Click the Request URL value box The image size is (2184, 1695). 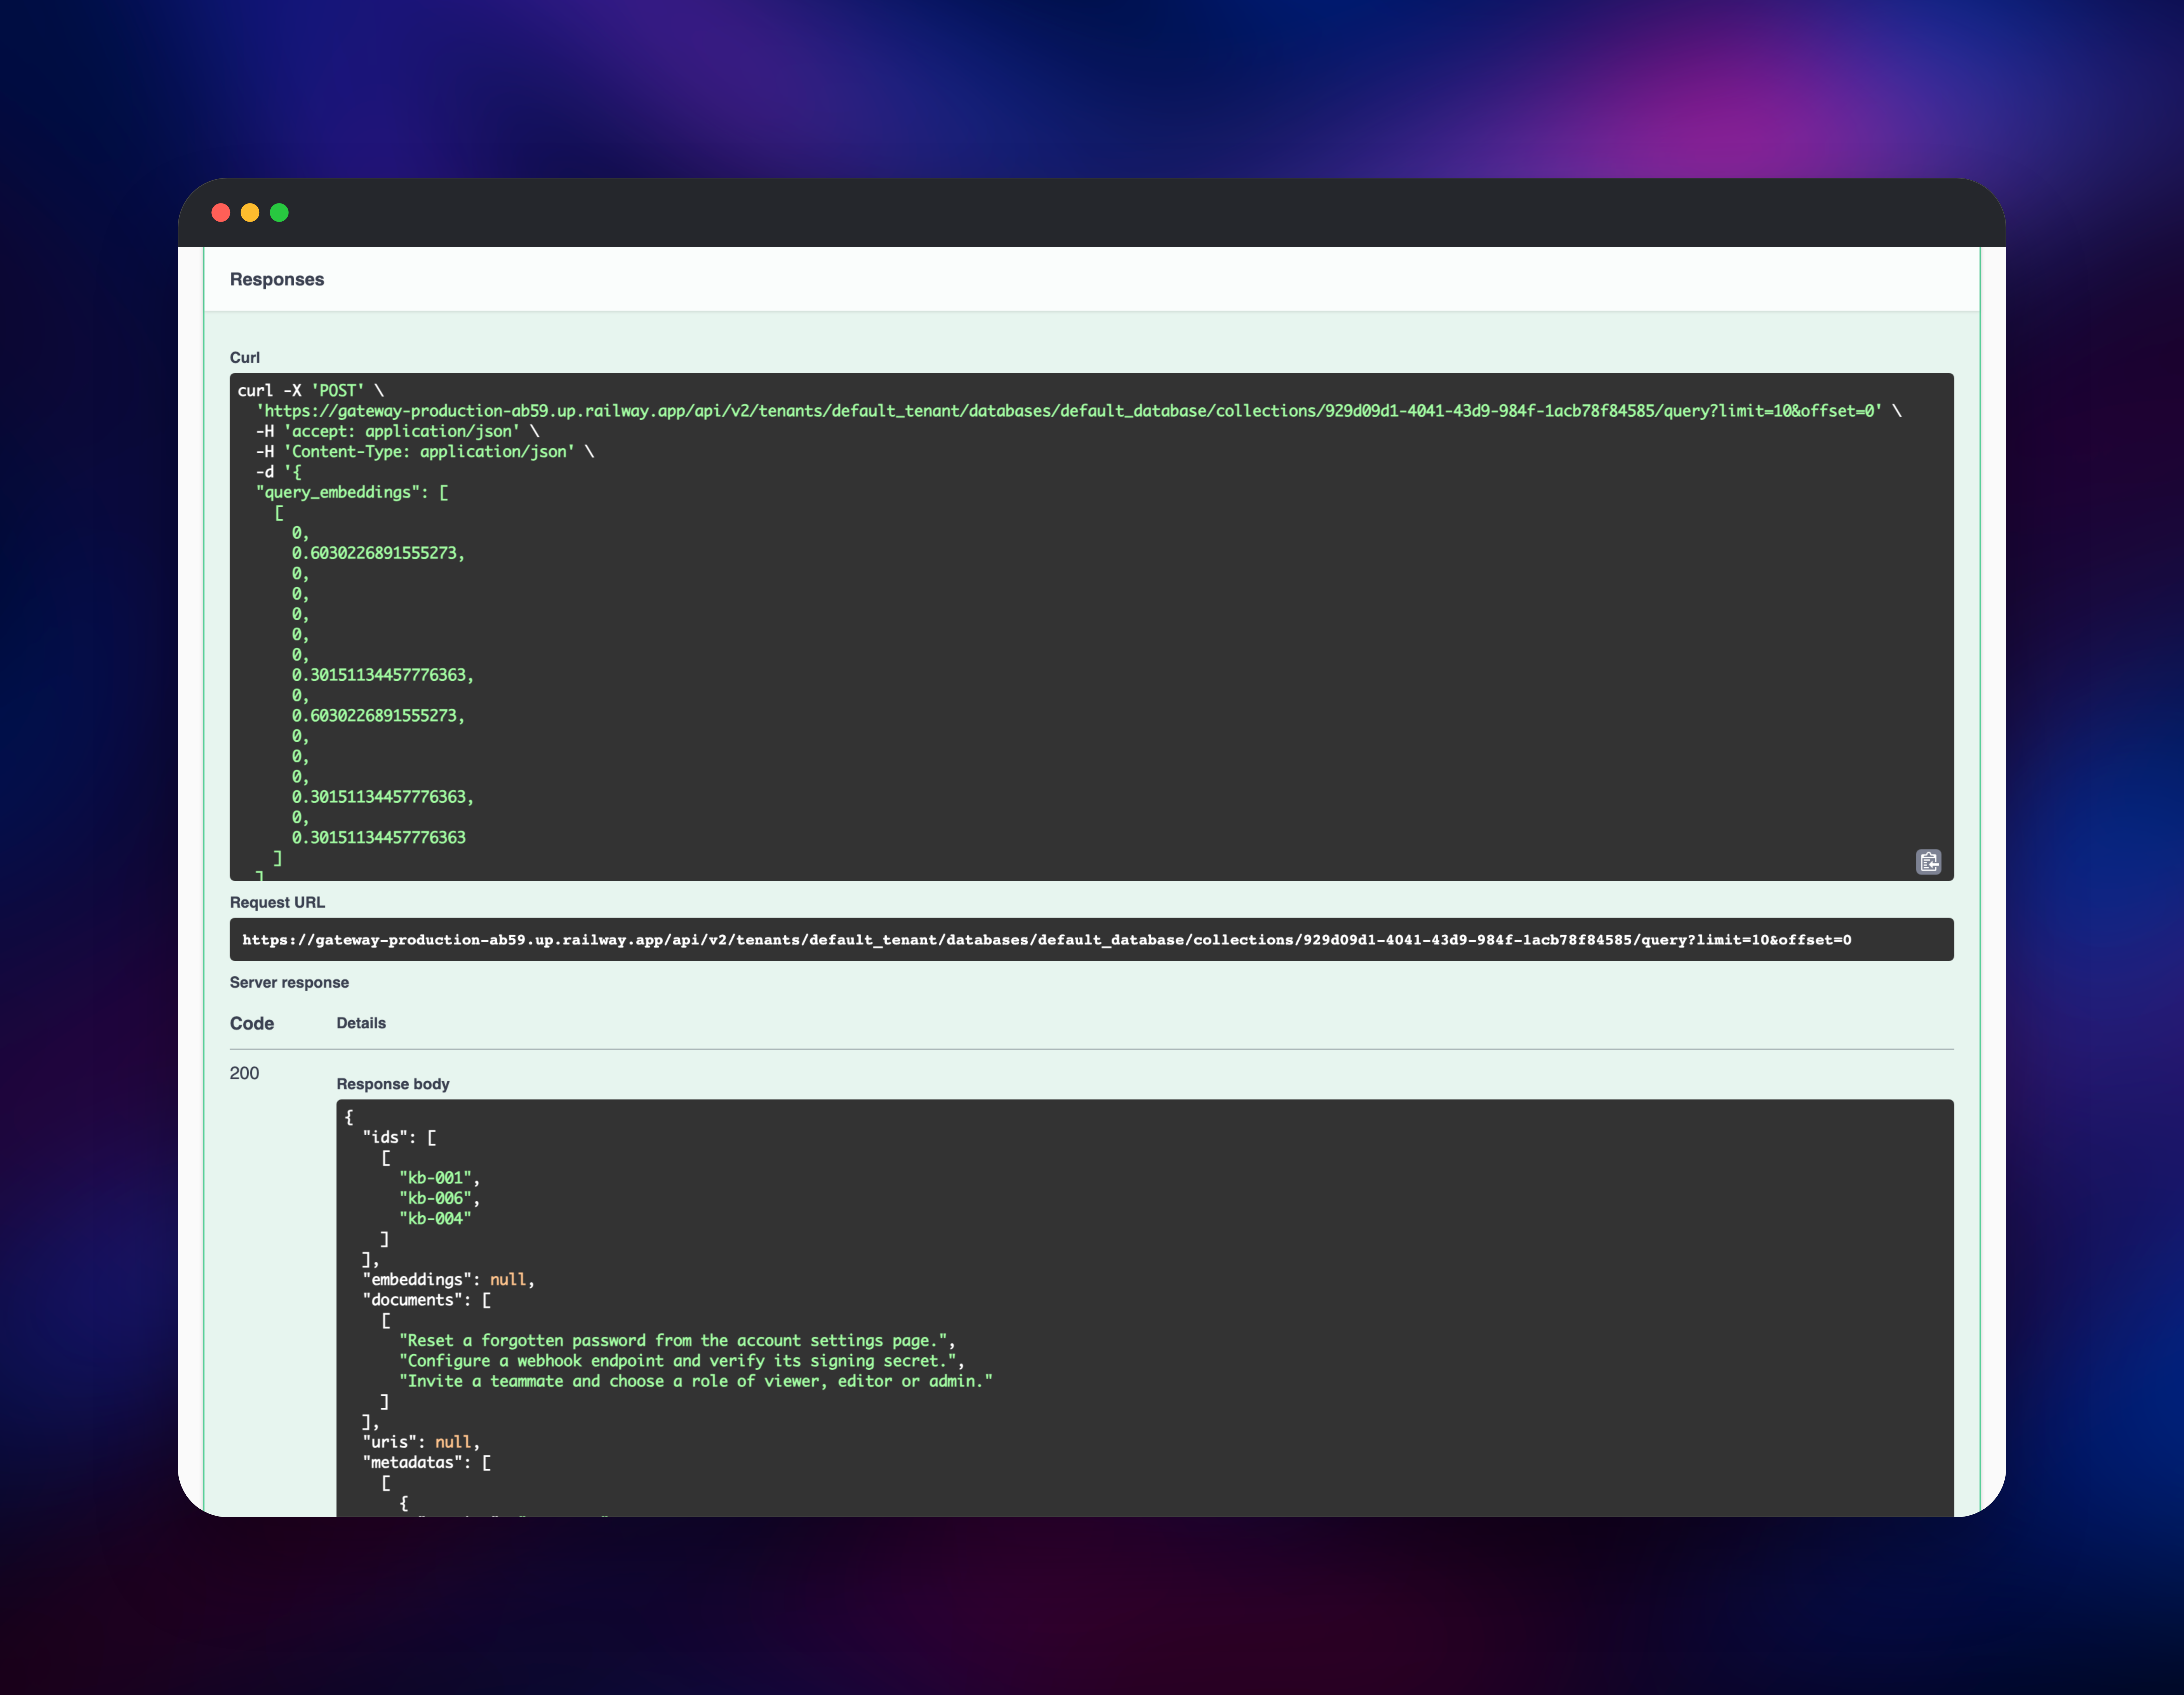click(1092, 940)
